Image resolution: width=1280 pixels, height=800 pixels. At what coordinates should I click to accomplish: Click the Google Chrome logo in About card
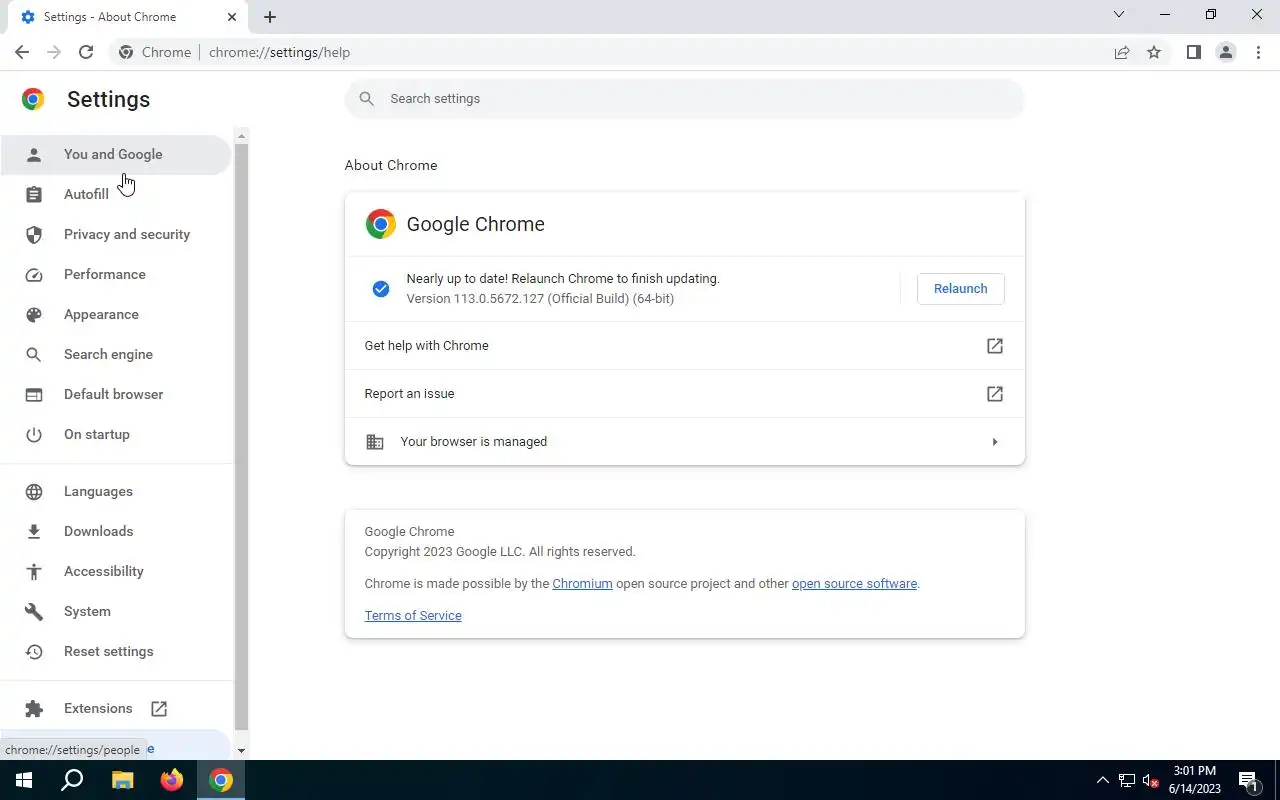click(380, 224)
